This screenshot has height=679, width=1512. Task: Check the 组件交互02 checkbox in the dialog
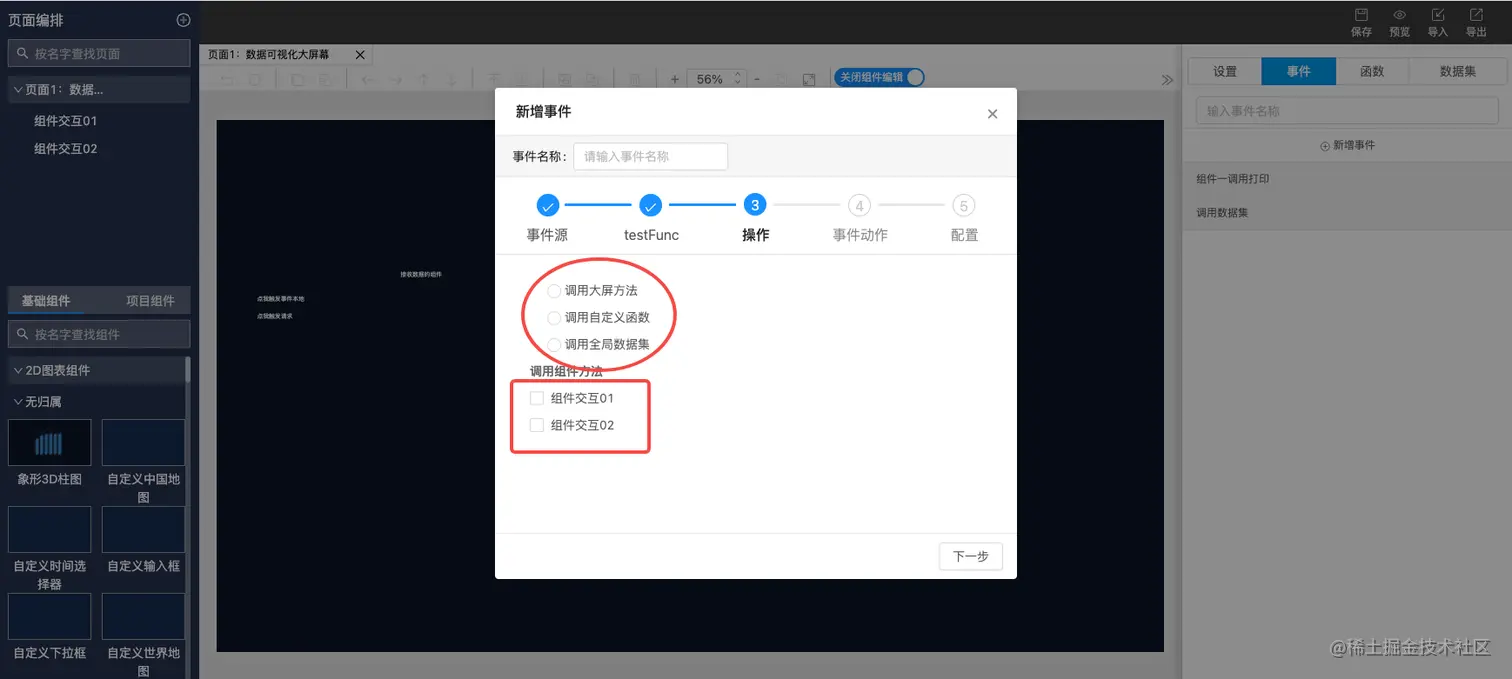point(537,425)
